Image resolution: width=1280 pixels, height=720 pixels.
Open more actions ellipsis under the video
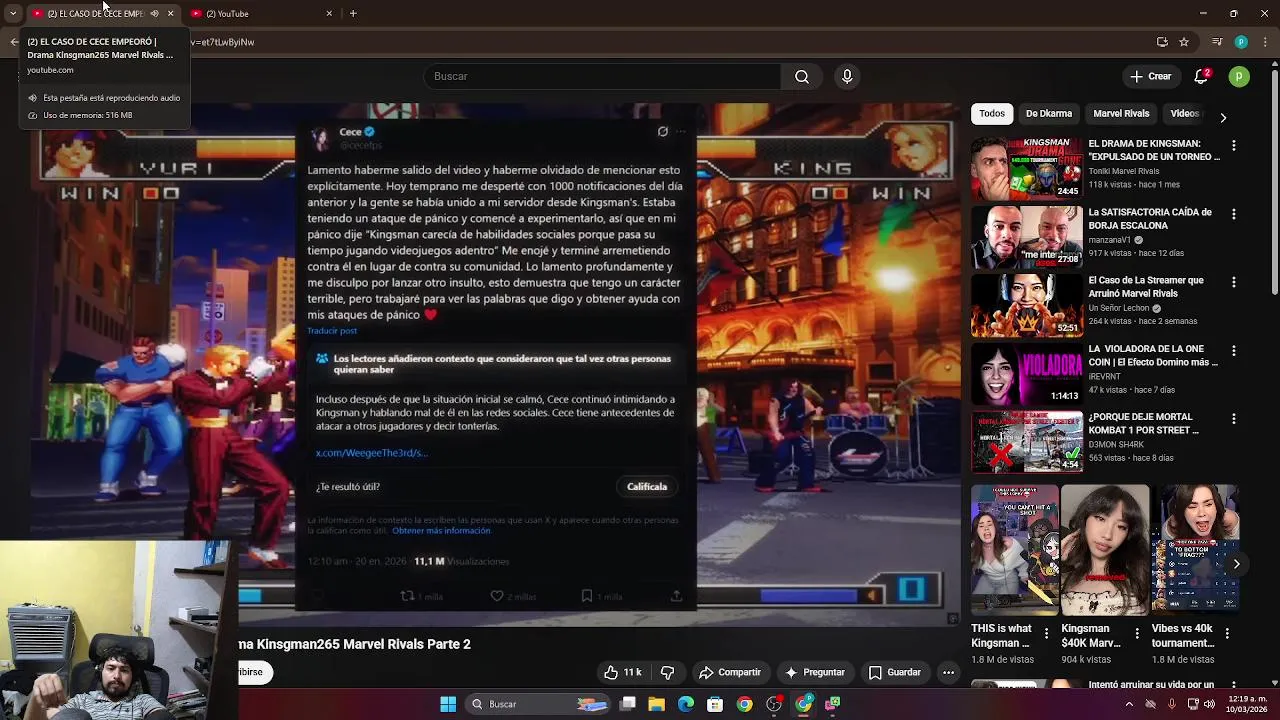point(948,672)
